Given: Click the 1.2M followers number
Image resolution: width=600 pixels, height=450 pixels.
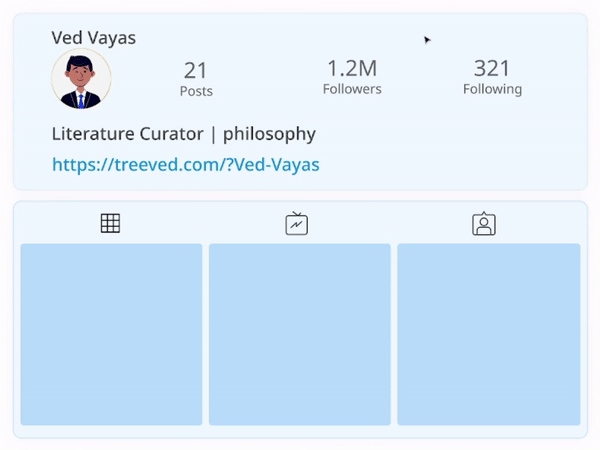Looking at the screenshot, I should coord(352,68).
